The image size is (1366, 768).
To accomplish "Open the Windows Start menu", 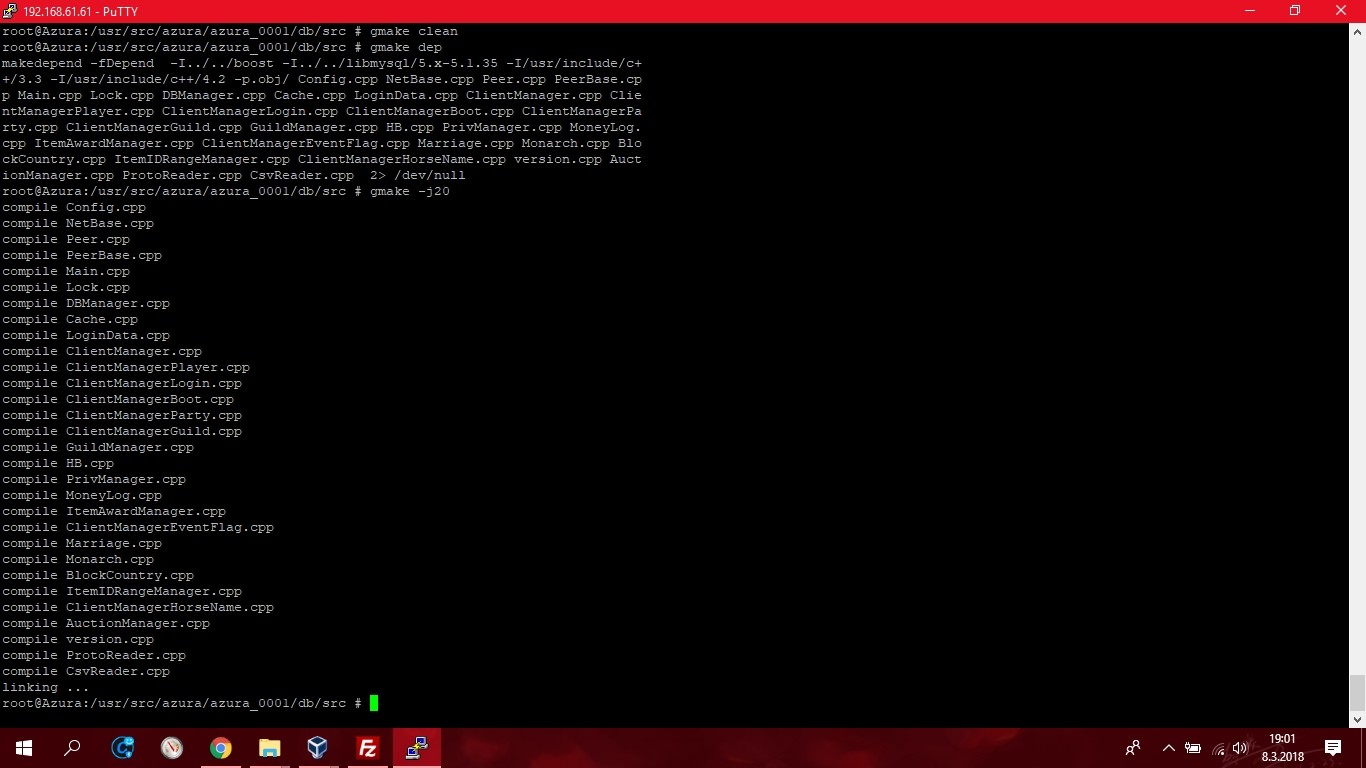I will pyautogui.click(x=24, y=748).
